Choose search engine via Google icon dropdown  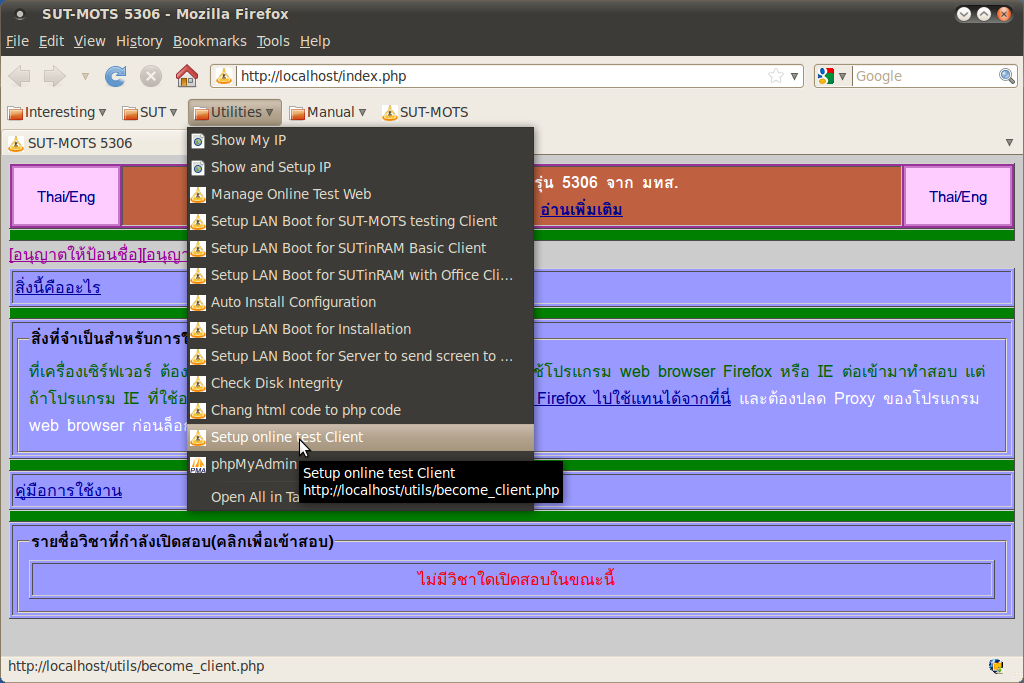(832, 76)
